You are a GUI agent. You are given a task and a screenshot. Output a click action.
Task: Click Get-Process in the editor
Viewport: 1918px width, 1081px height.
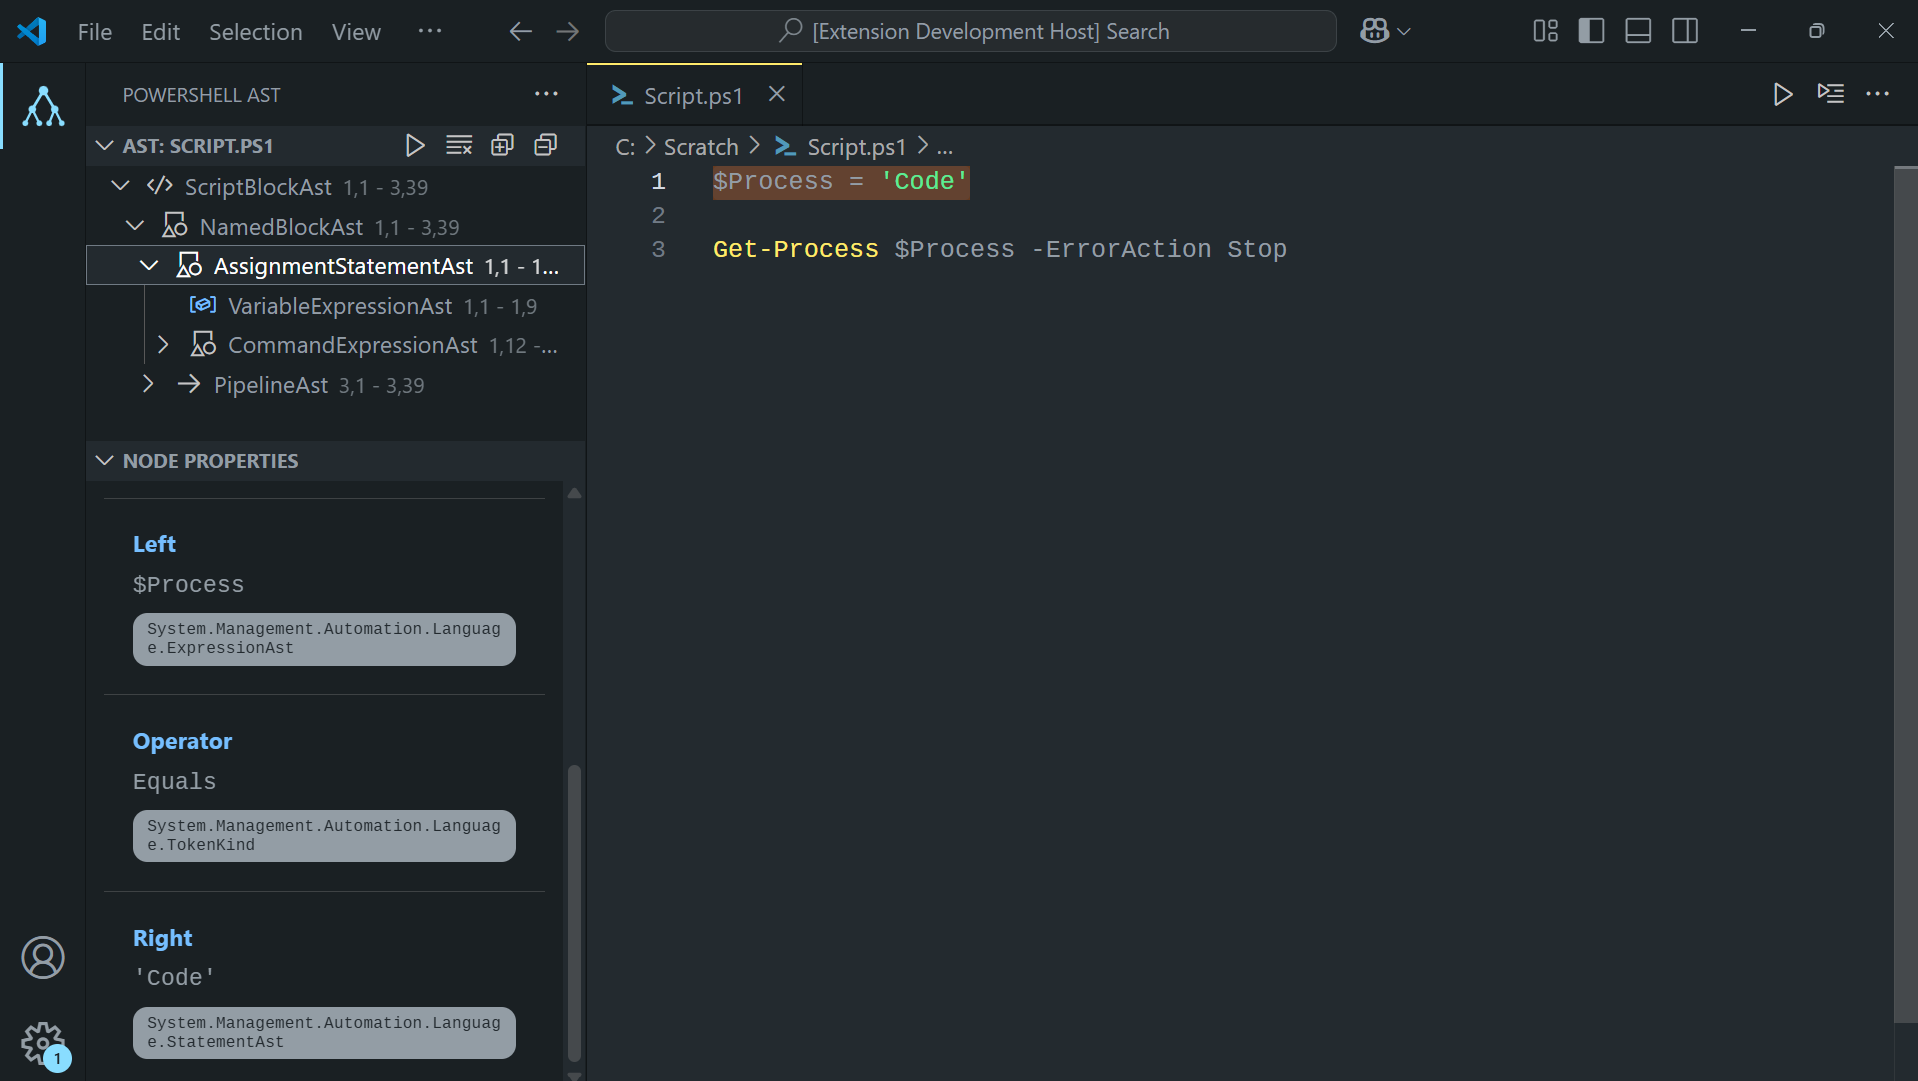pos(795,249)
